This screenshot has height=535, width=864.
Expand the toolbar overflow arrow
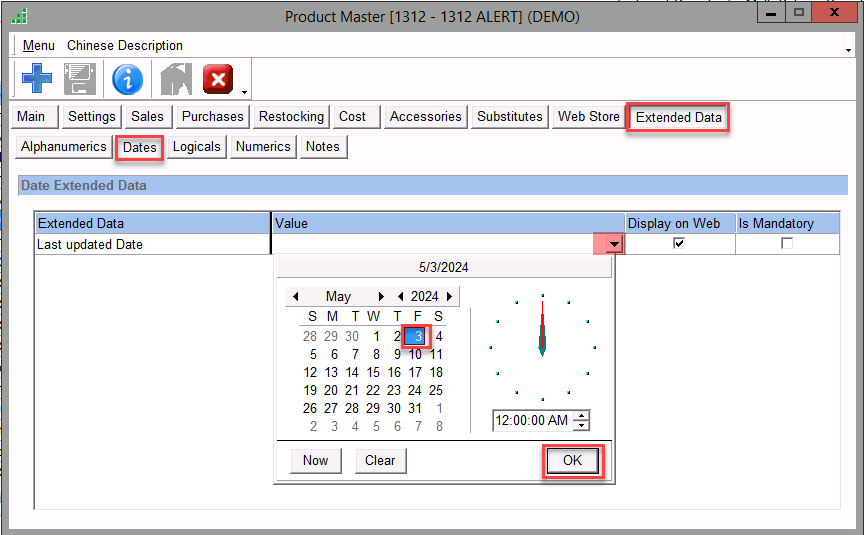(244, 92)
